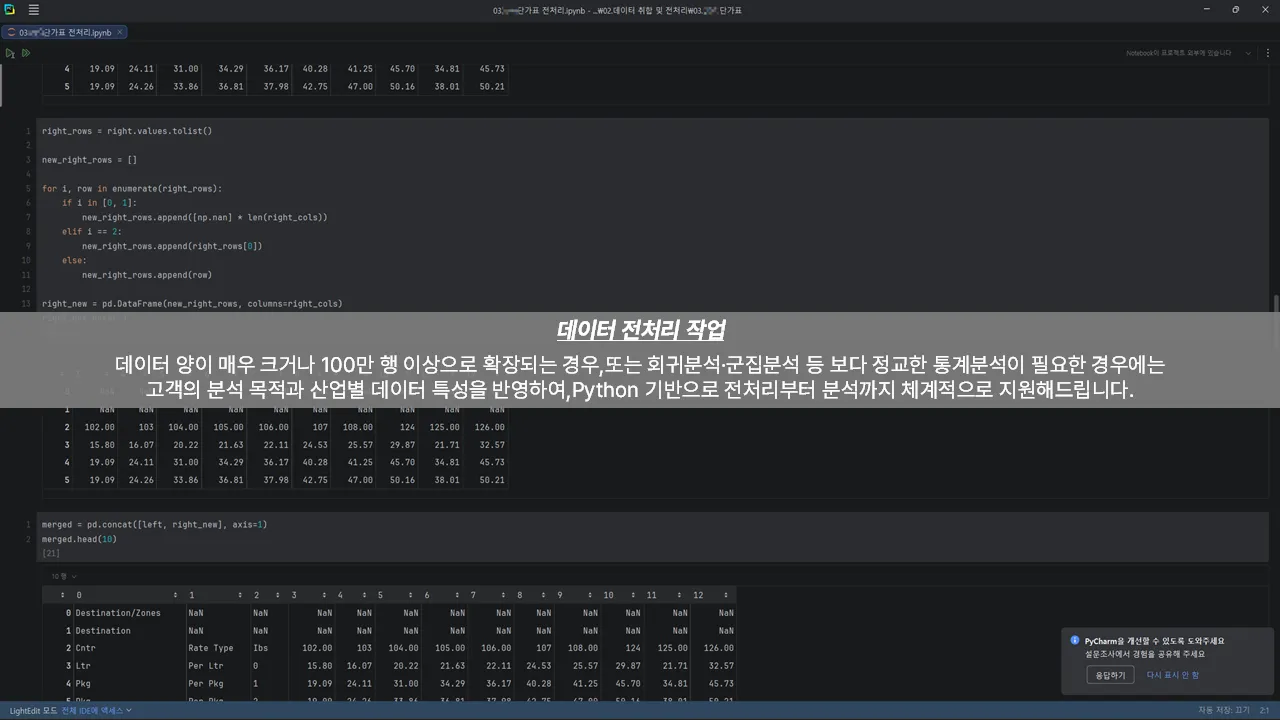Click the cursor position 2:1 indicator
1280x720 pixels.
1264,710
